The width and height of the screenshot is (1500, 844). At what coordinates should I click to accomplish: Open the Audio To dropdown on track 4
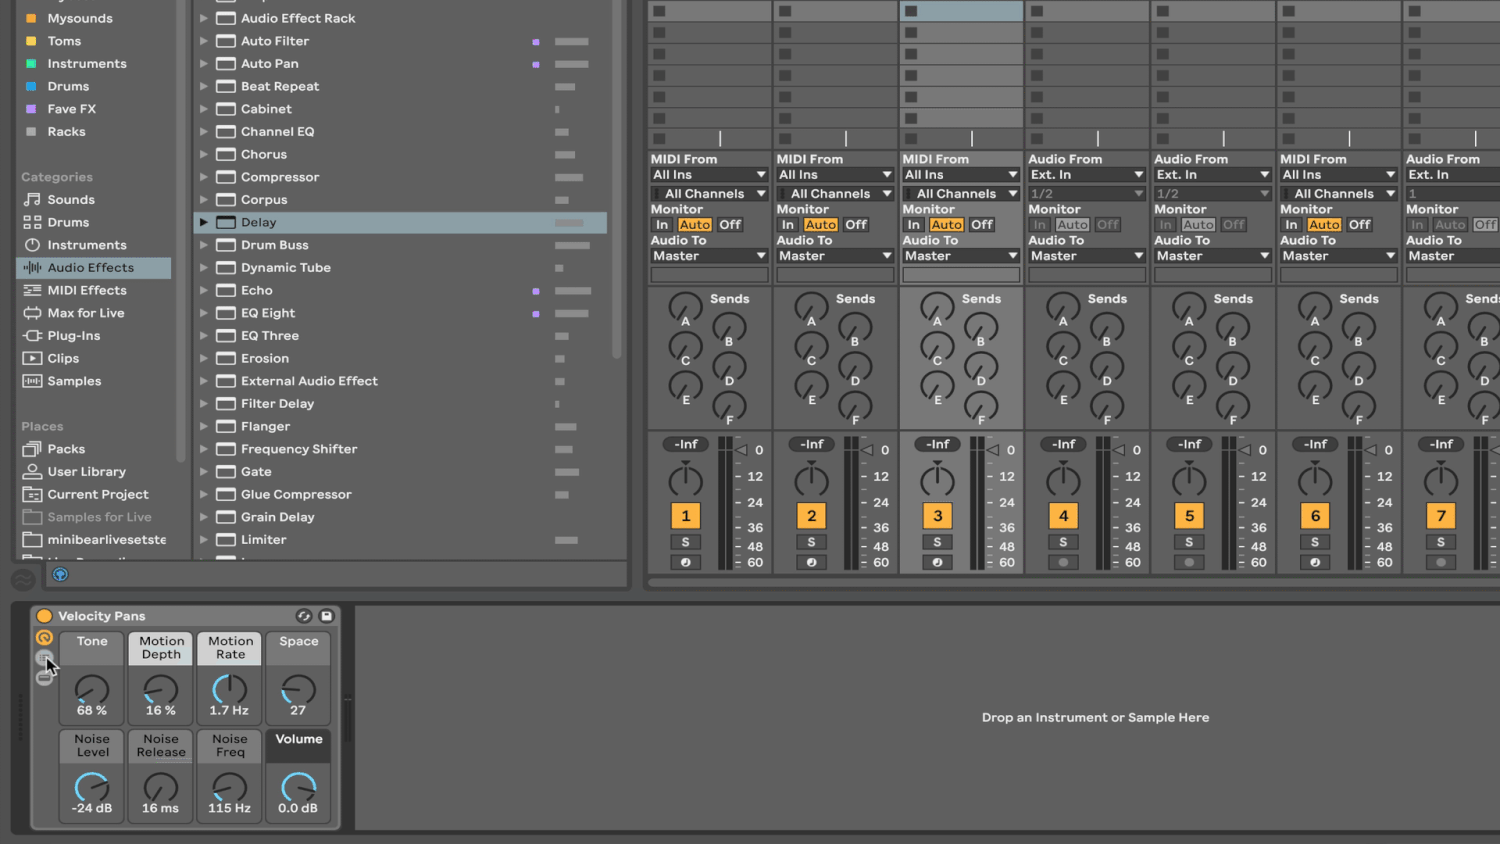tap(1086, 255)
